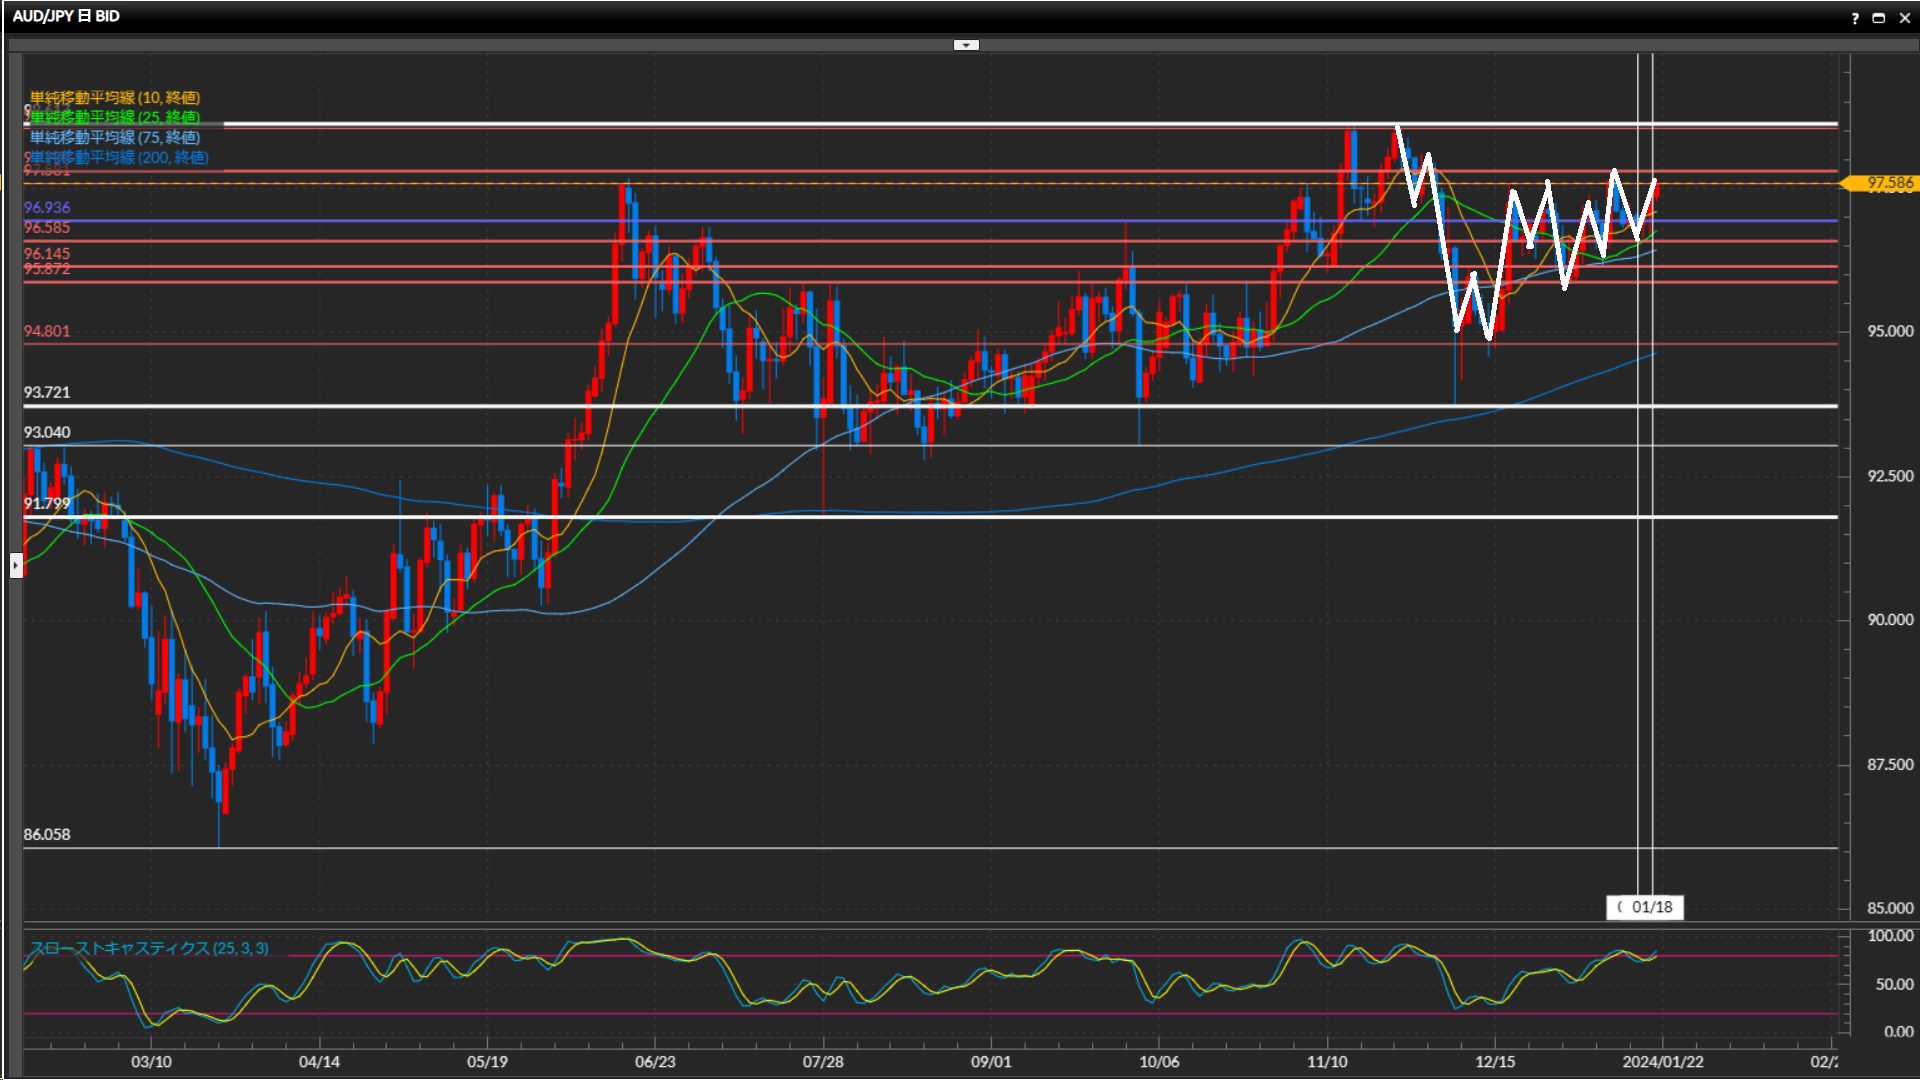Image resolution: width=1920 pixels, height=1080 pixels.
Task: Open the chart help question-mark icon
Action: click(x=1855, y=18)
